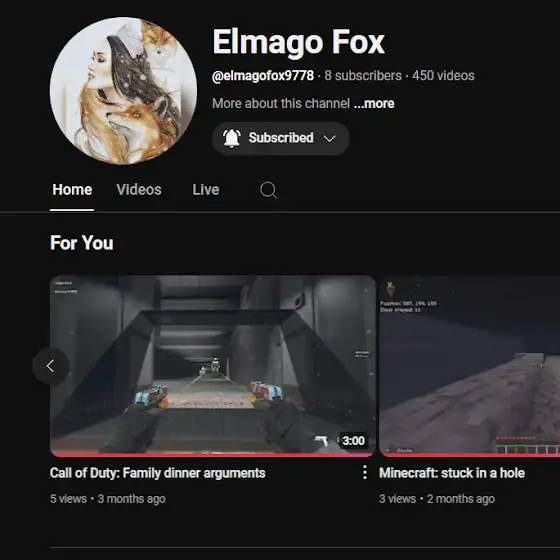Open options menu for Call of Duty video
The height and width of the screenshot is (560, 560).
point(364,472)
